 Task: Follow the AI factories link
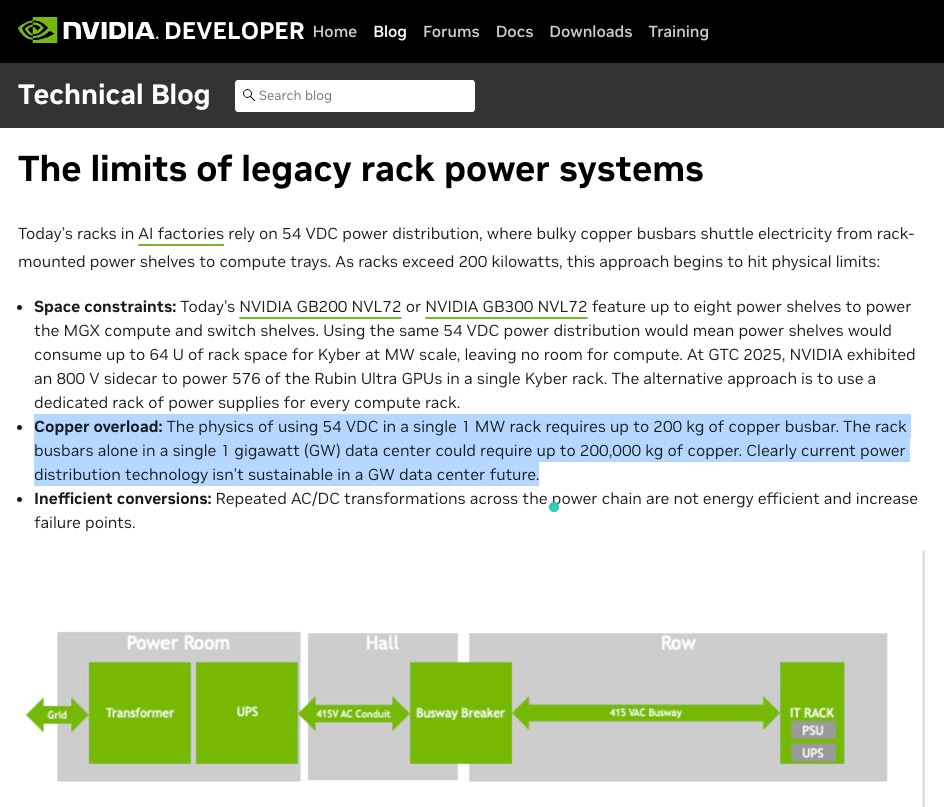tap(181, 234)
